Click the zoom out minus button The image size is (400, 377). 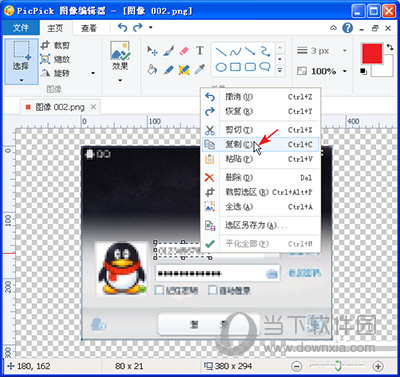[x=296, y=366]
